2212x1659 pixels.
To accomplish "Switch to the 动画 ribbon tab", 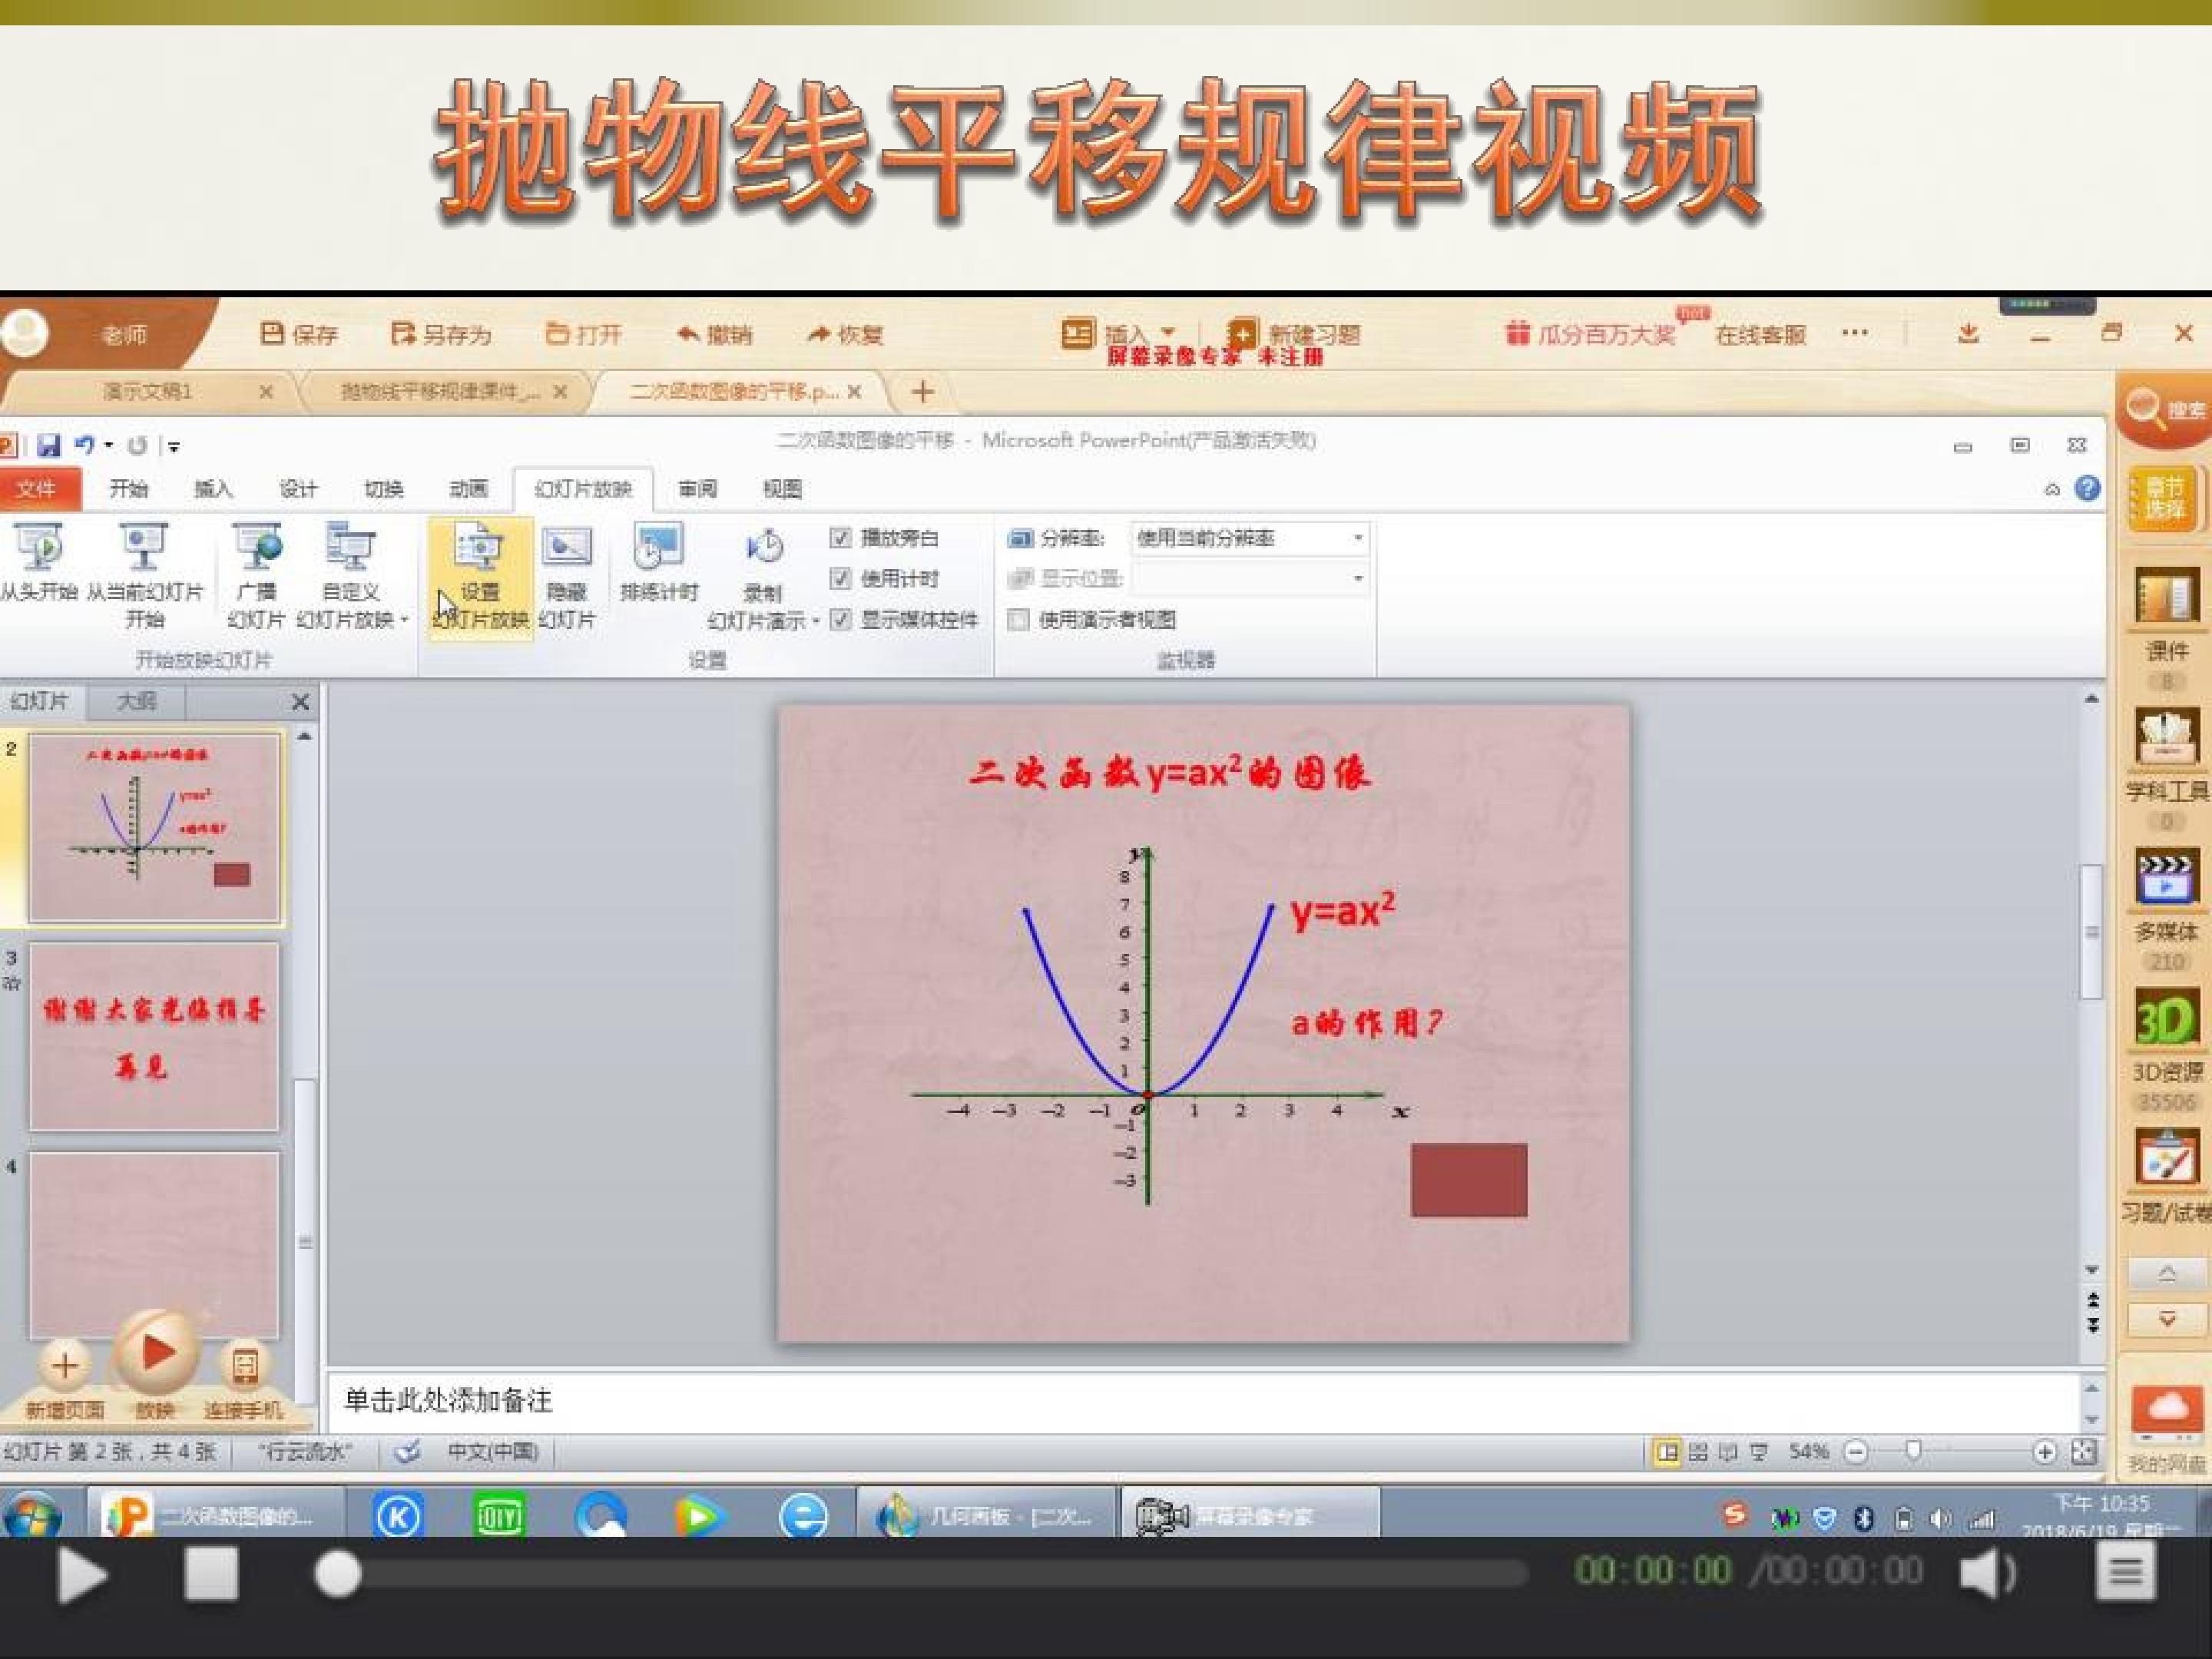I will (468, 489).
